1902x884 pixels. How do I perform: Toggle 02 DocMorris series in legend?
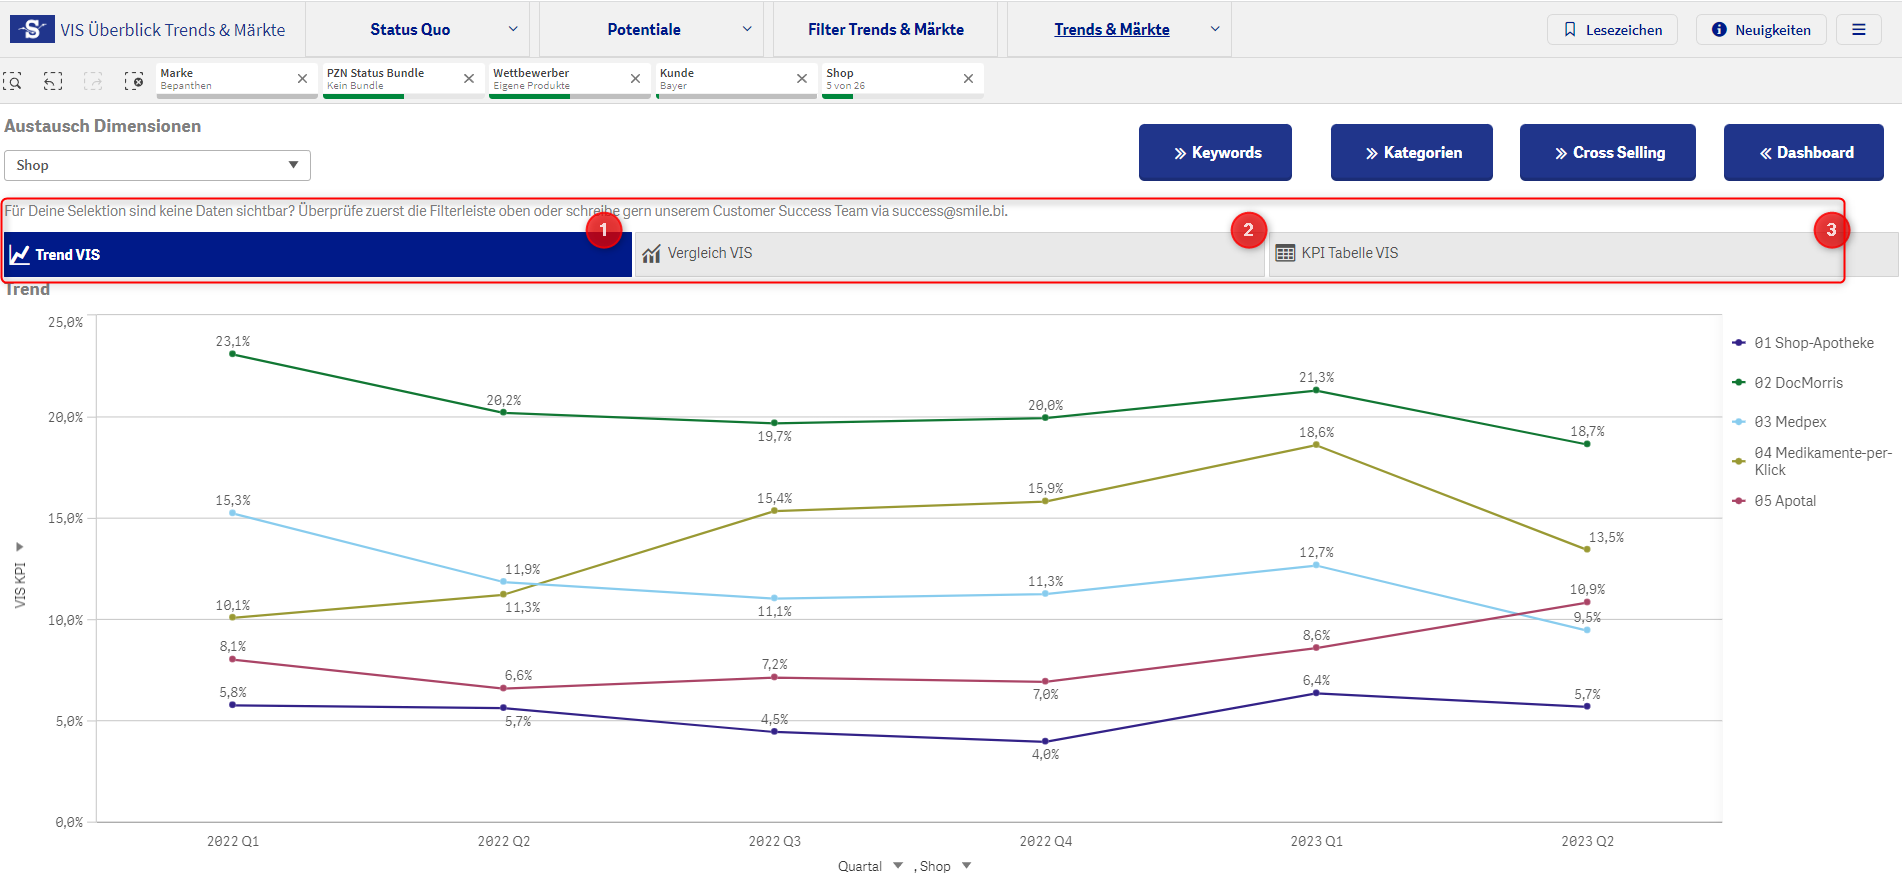click(x=1797, y=383)
